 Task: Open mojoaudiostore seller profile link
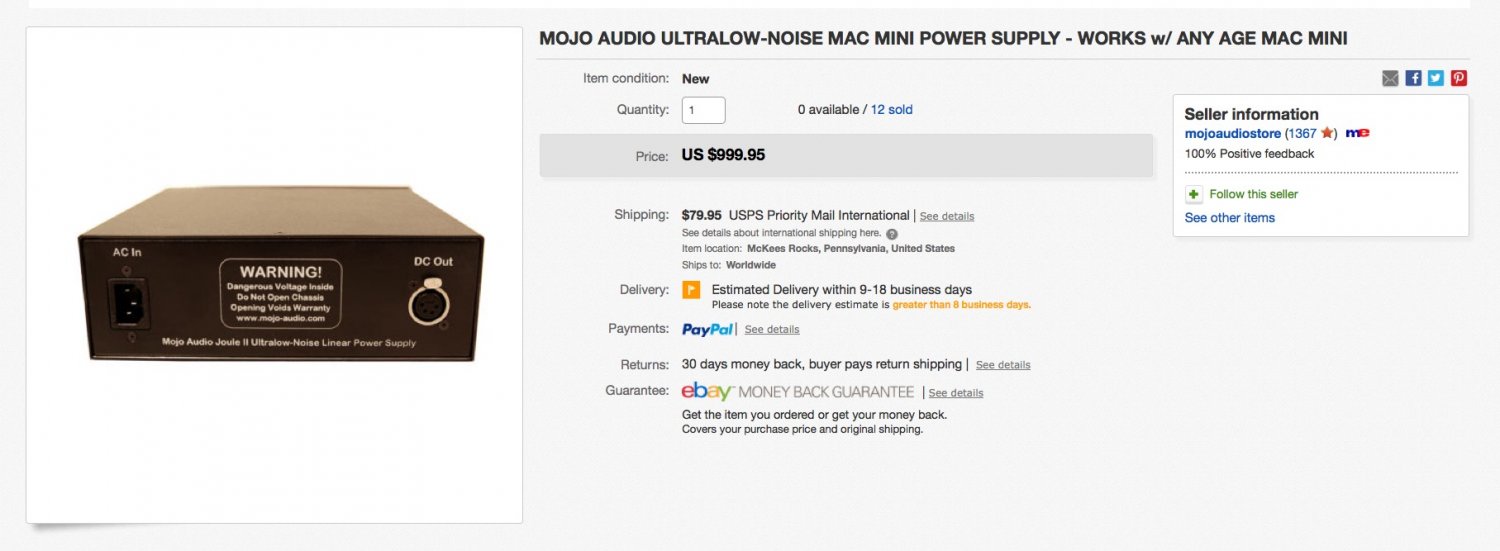(x=1233, y=133)
